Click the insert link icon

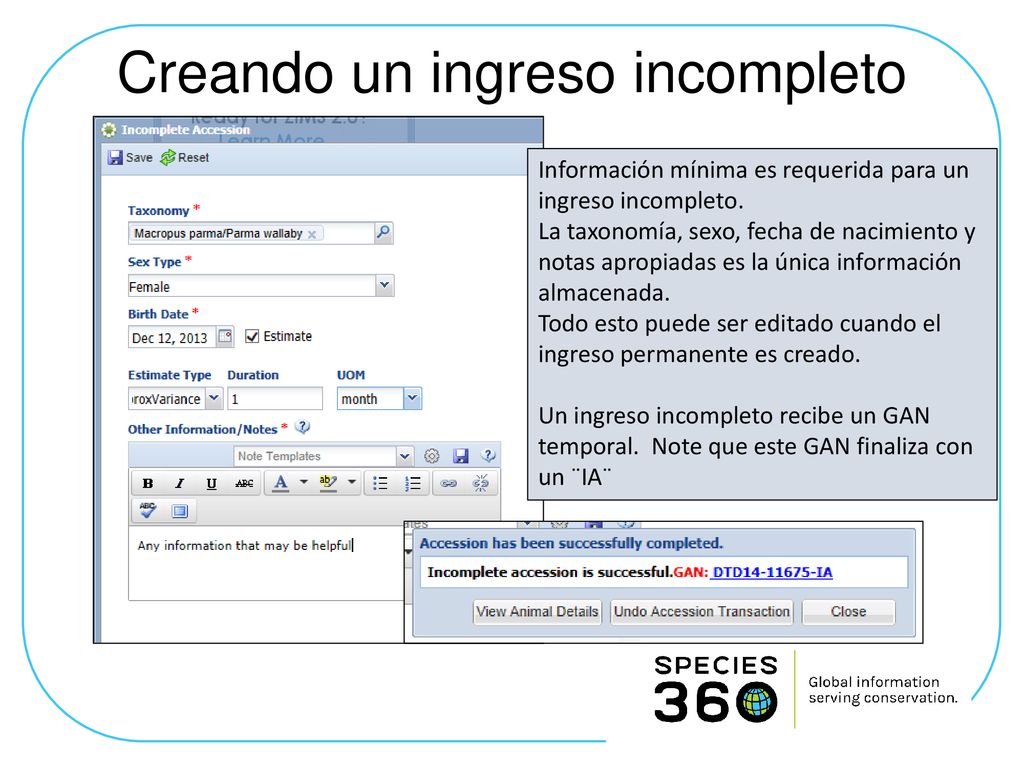[449, 483]
